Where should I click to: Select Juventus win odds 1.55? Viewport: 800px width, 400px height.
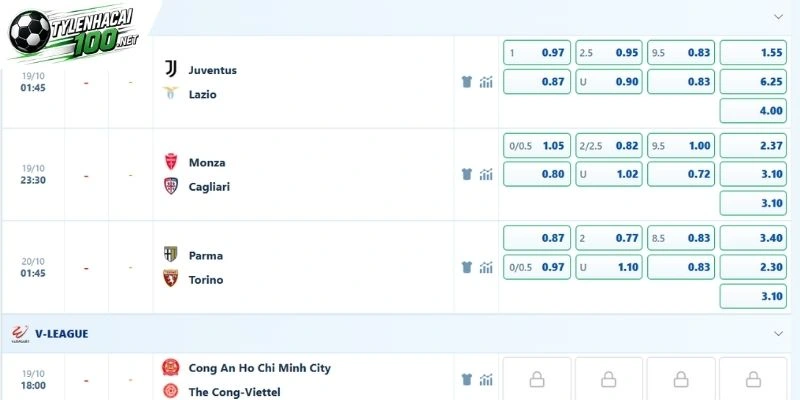click(x=753, y=53)
